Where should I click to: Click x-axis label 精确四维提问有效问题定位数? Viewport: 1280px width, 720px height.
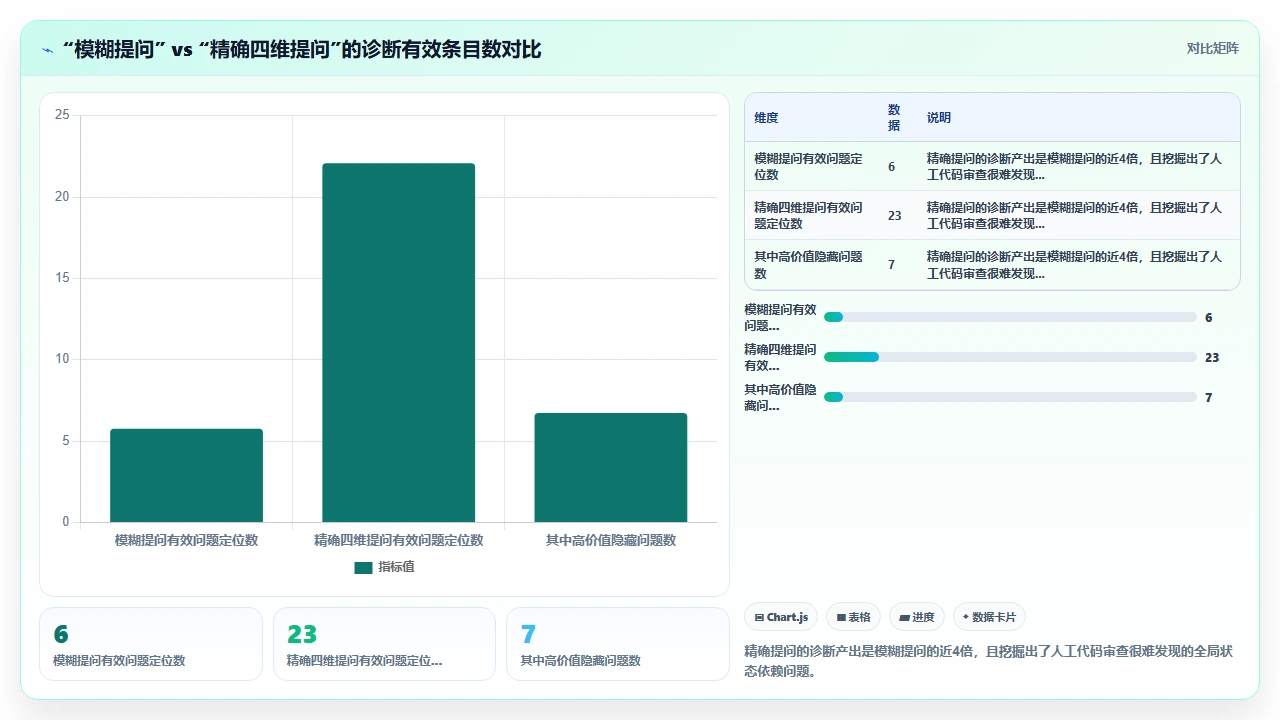(x=398, y=540)
